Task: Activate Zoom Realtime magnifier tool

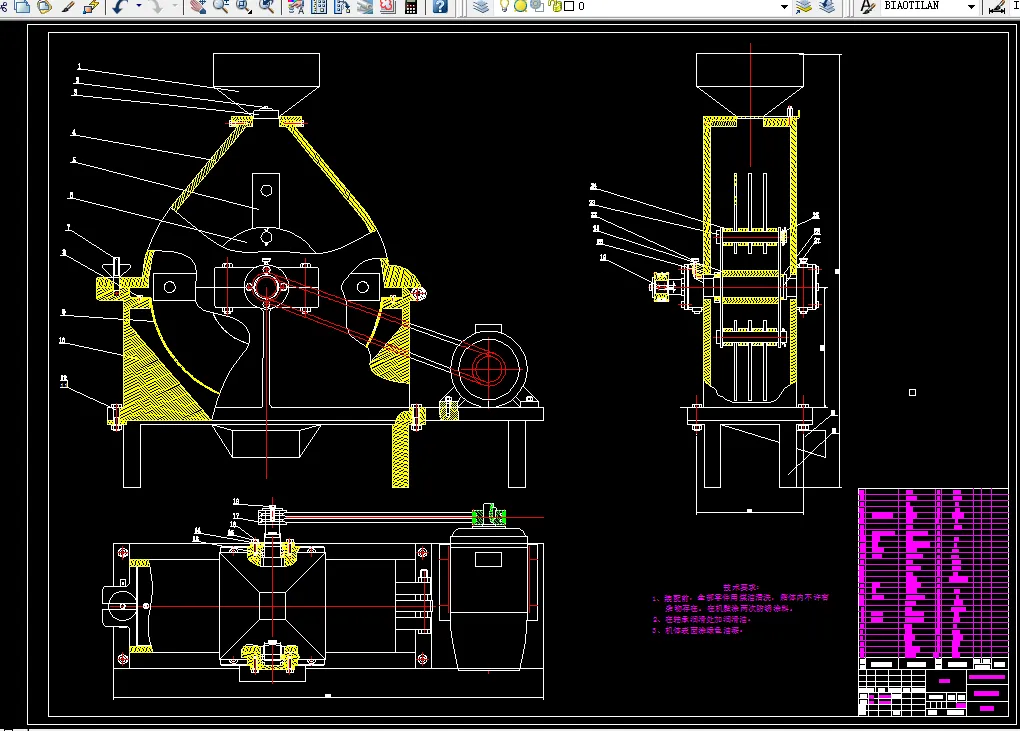Action: coord(221,7)
